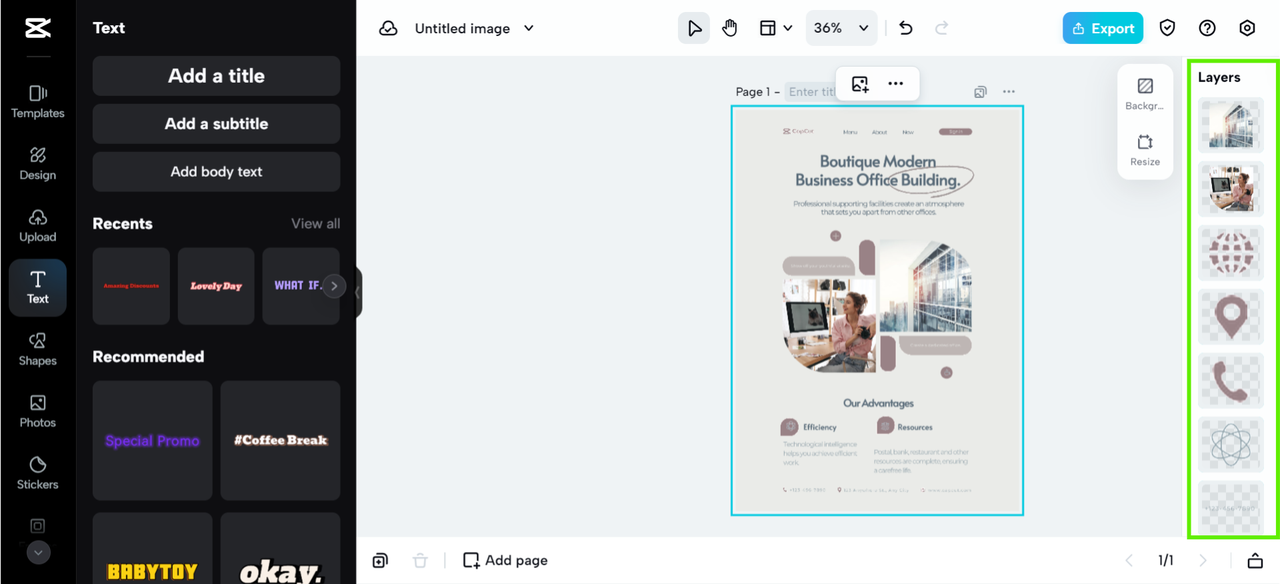
Task: Click the add image icon above canvas
Action: (x=860, y=84)
